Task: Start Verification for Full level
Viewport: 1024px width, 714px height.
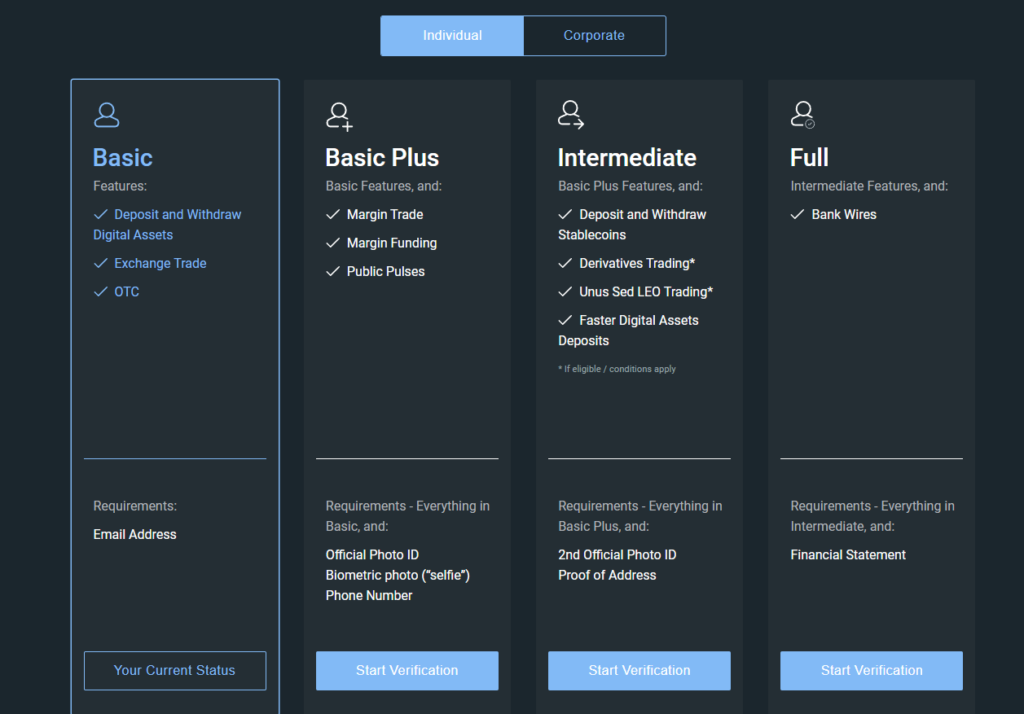Action: coord(871,671)
